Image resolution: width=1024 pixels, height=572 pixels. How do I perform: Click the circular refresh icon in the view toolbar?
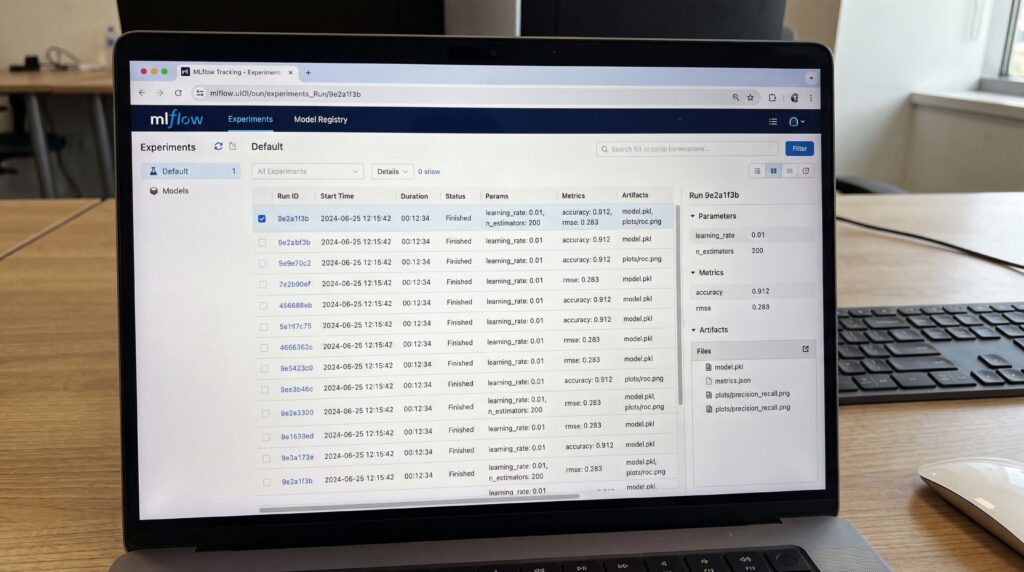(x=806, y=171)
